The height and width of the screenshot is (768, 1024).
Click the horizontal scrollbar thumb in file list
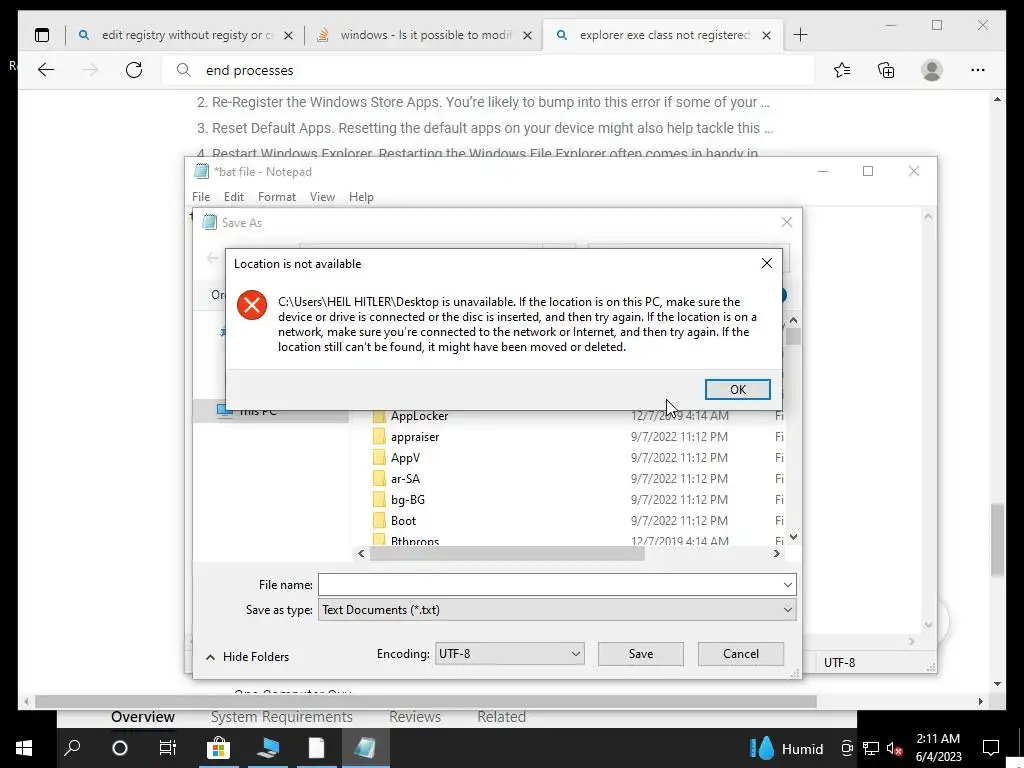coord(507,554)
